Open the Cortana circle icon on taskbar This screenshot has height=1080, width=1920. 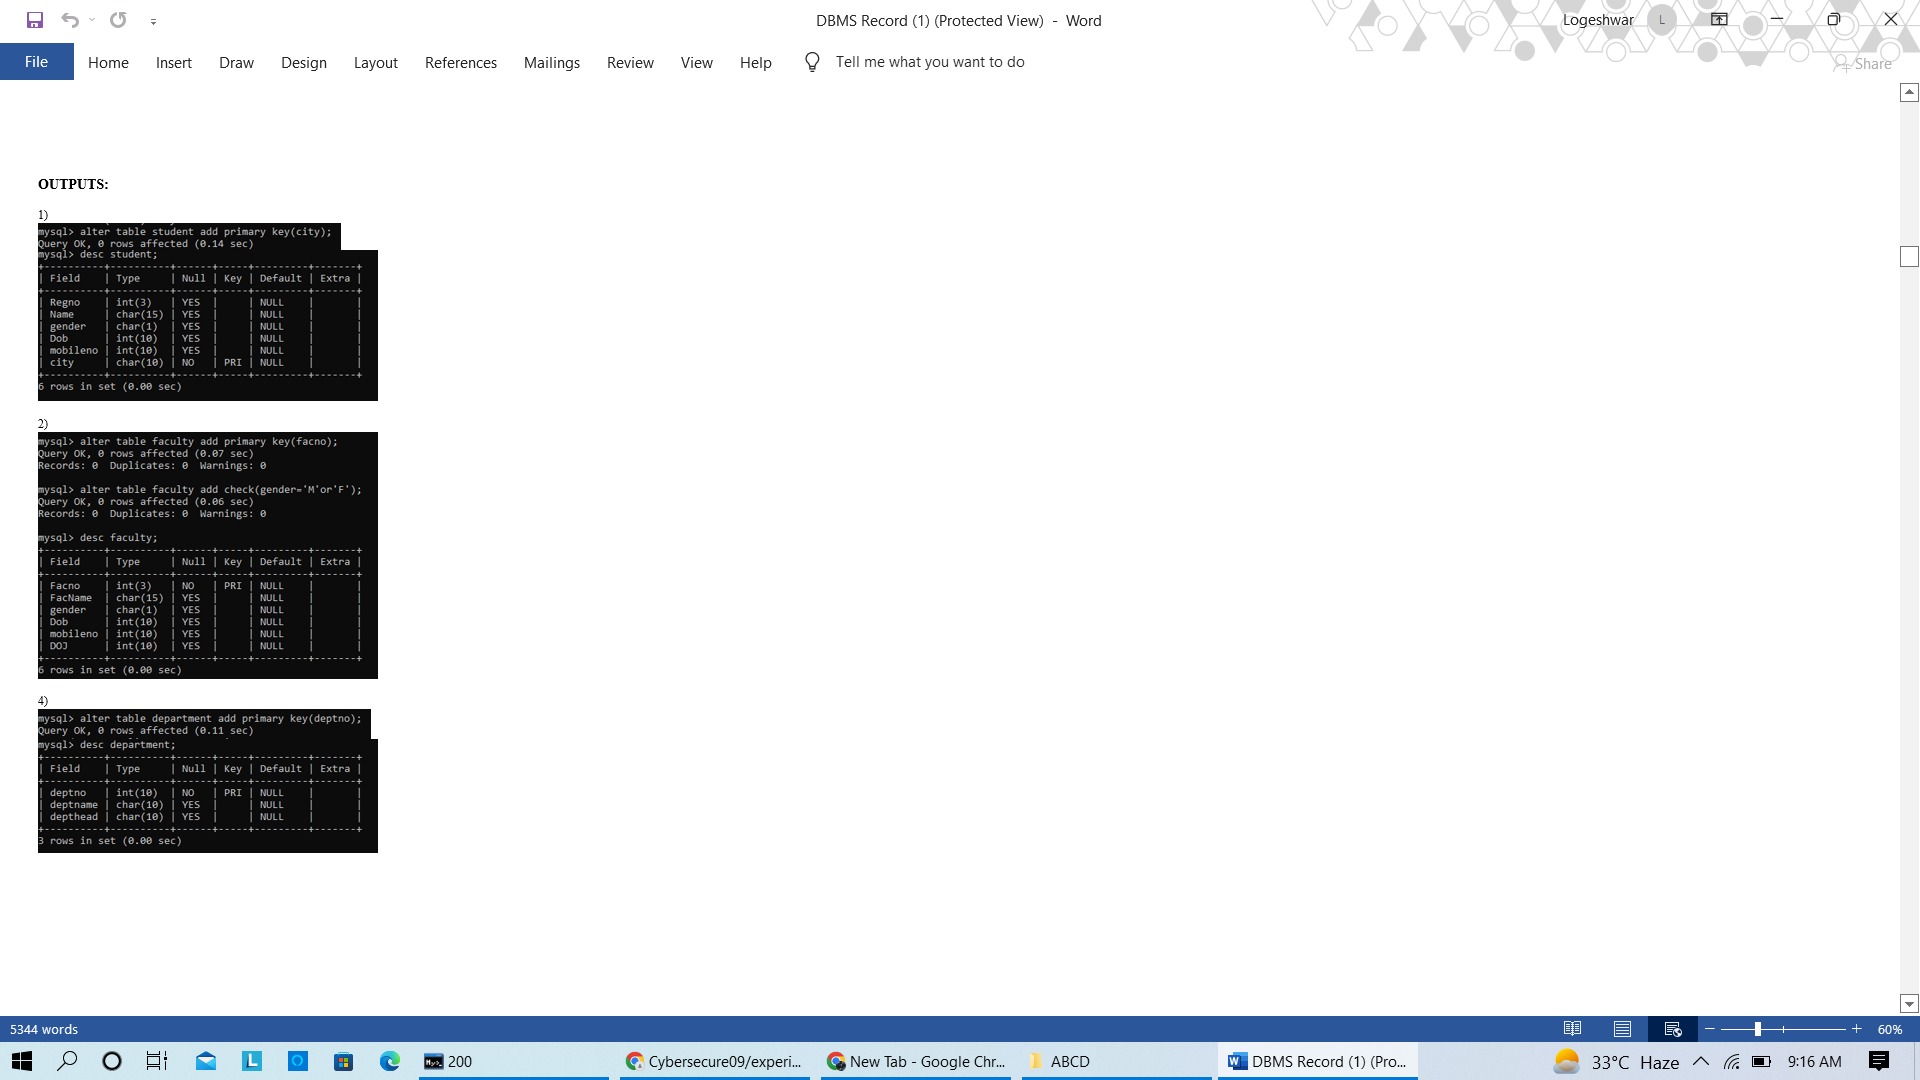[x=112, y=1061]
